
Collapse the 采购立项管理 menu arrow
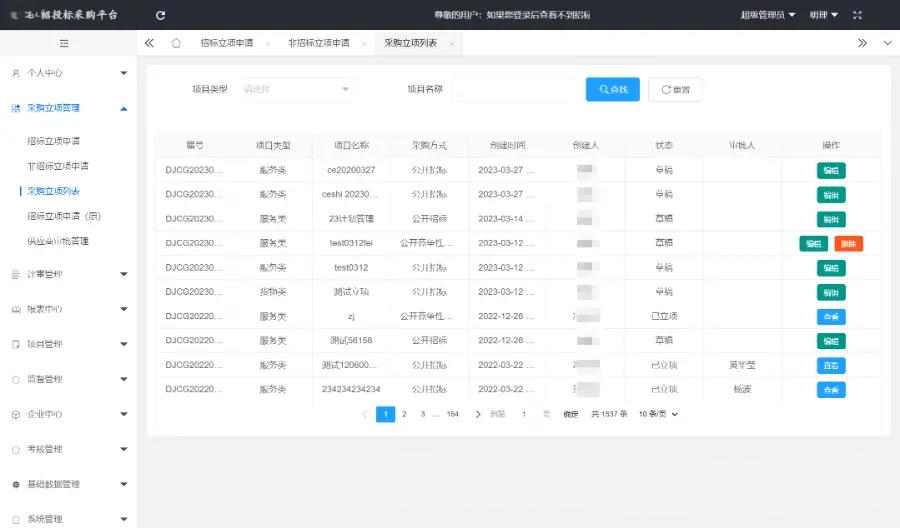124,108
